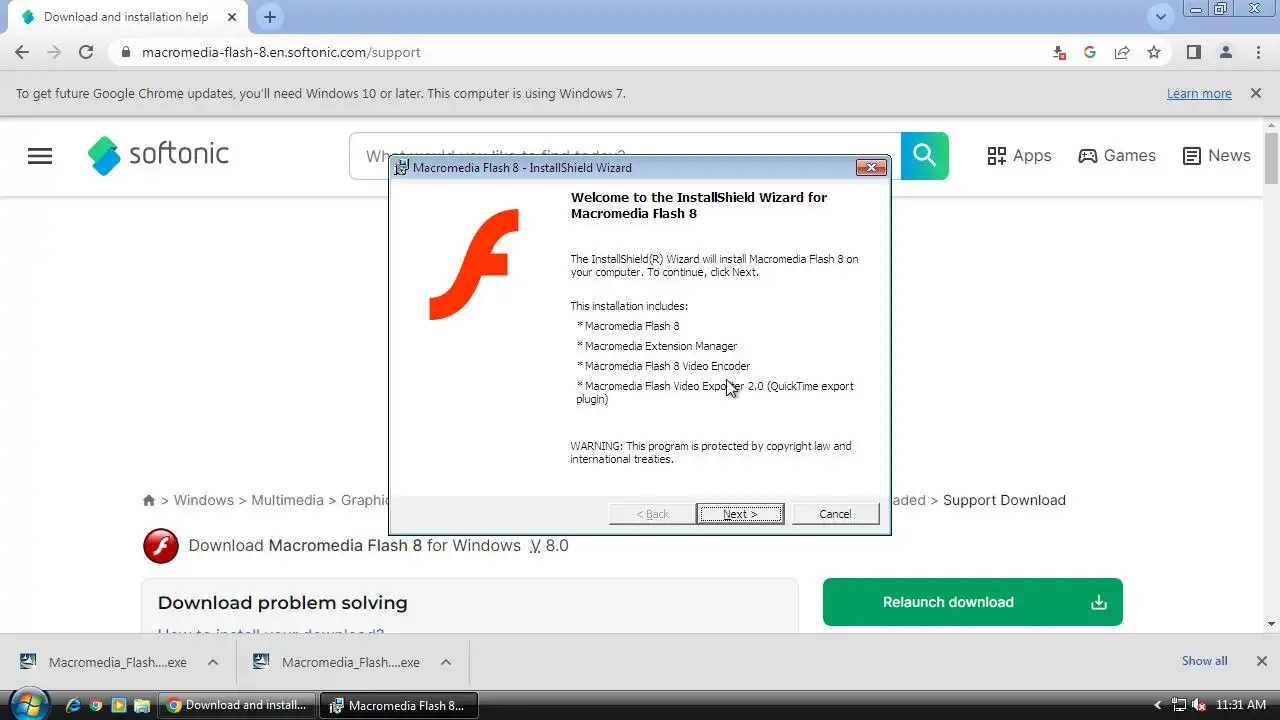Select the Download and installation help tab

pyautogui.click(x=126, y=17)
